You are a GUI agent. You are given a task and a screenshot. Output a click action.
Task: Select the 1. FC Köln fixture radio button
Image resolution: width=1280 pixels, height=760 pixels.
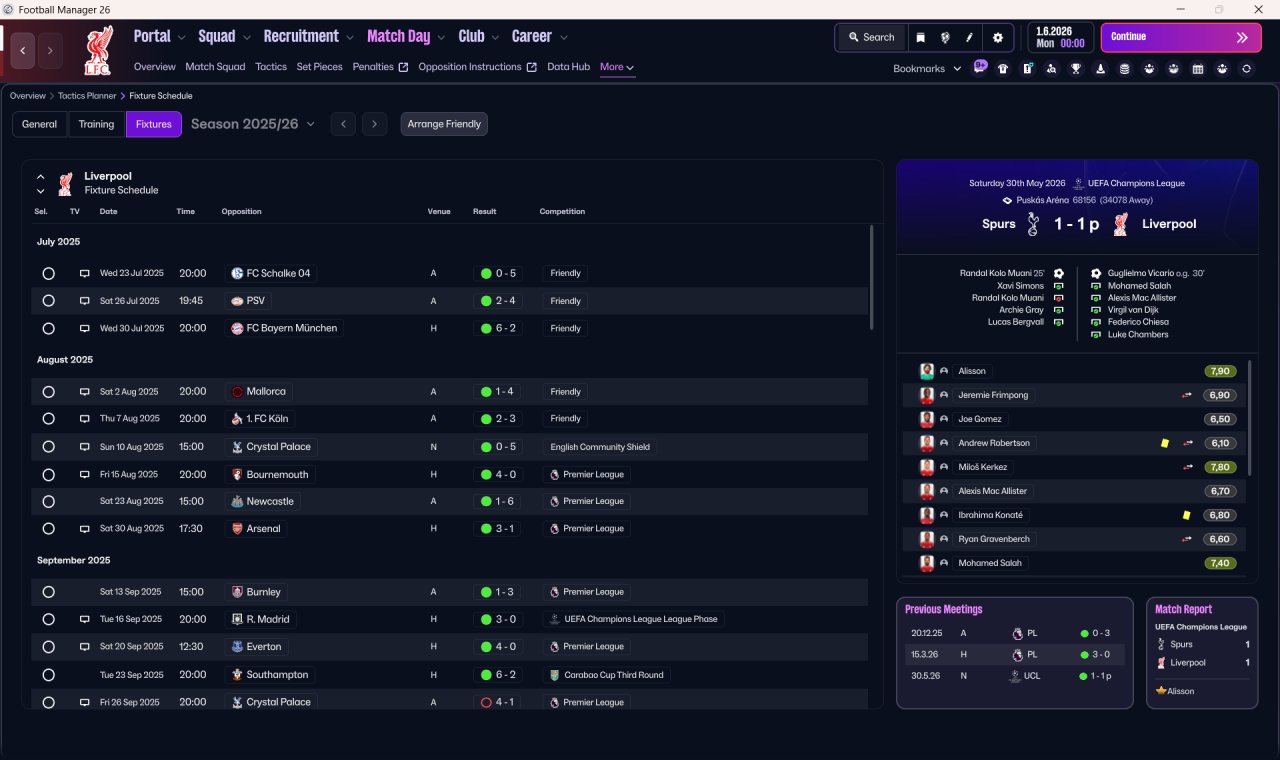click(48, 419)
